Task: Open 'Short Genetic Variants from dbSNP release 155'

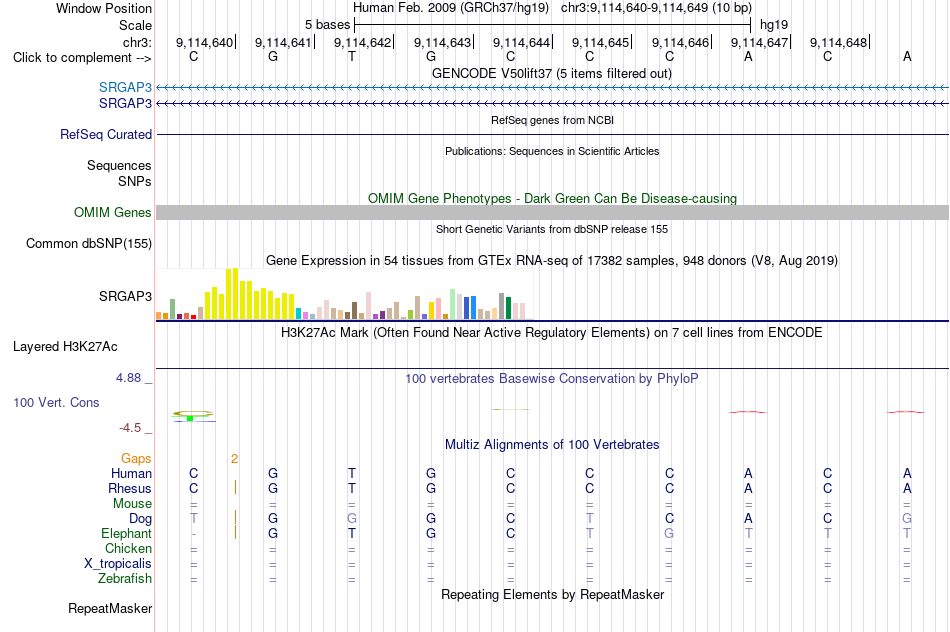Action: (552, 229)
